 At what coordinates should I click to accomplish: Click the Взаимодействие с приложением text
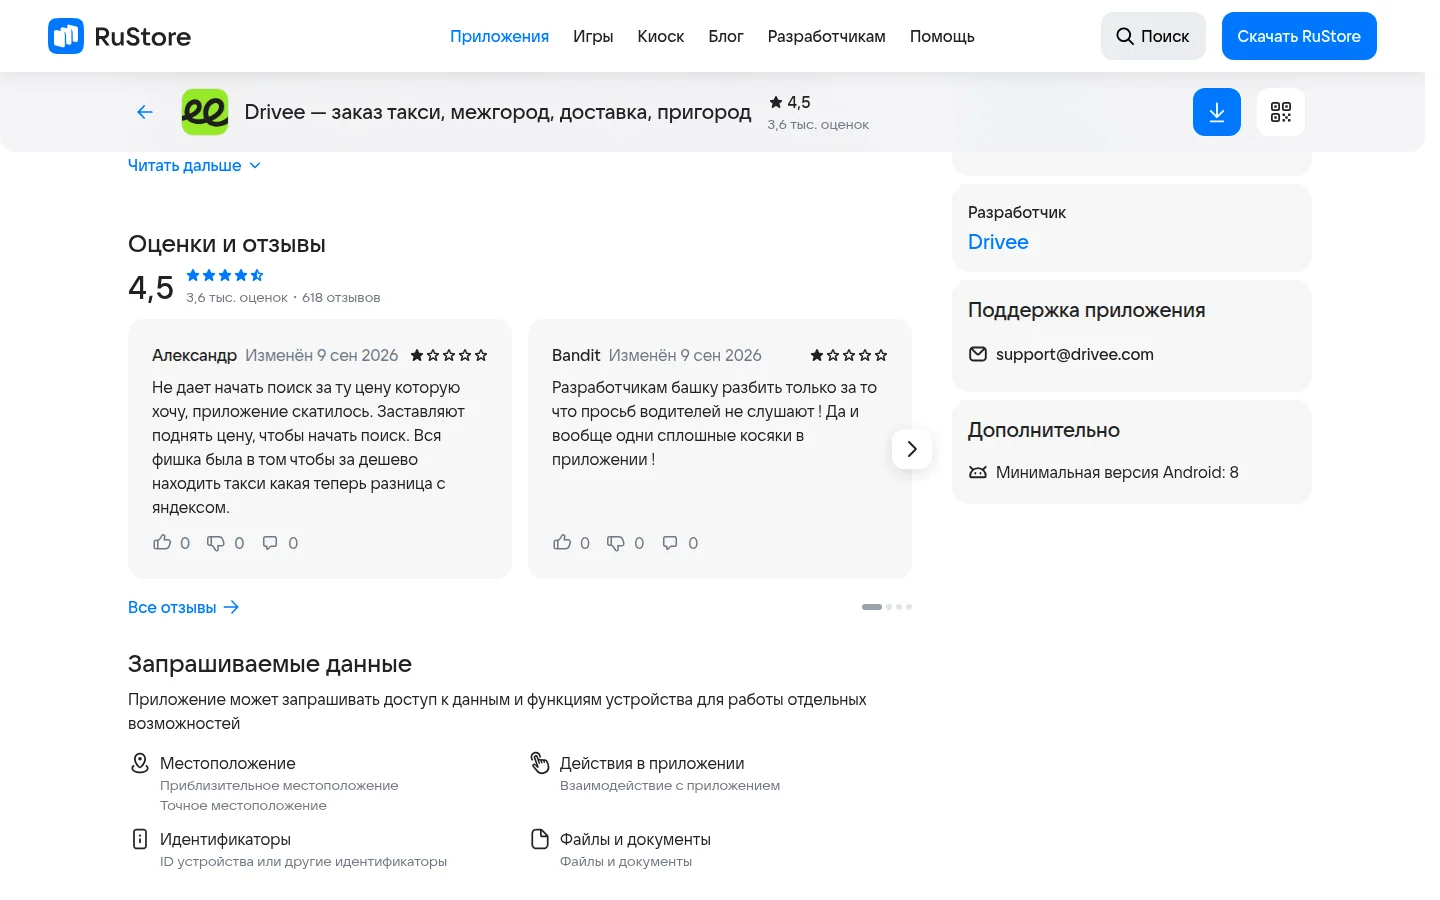[670, 785]
